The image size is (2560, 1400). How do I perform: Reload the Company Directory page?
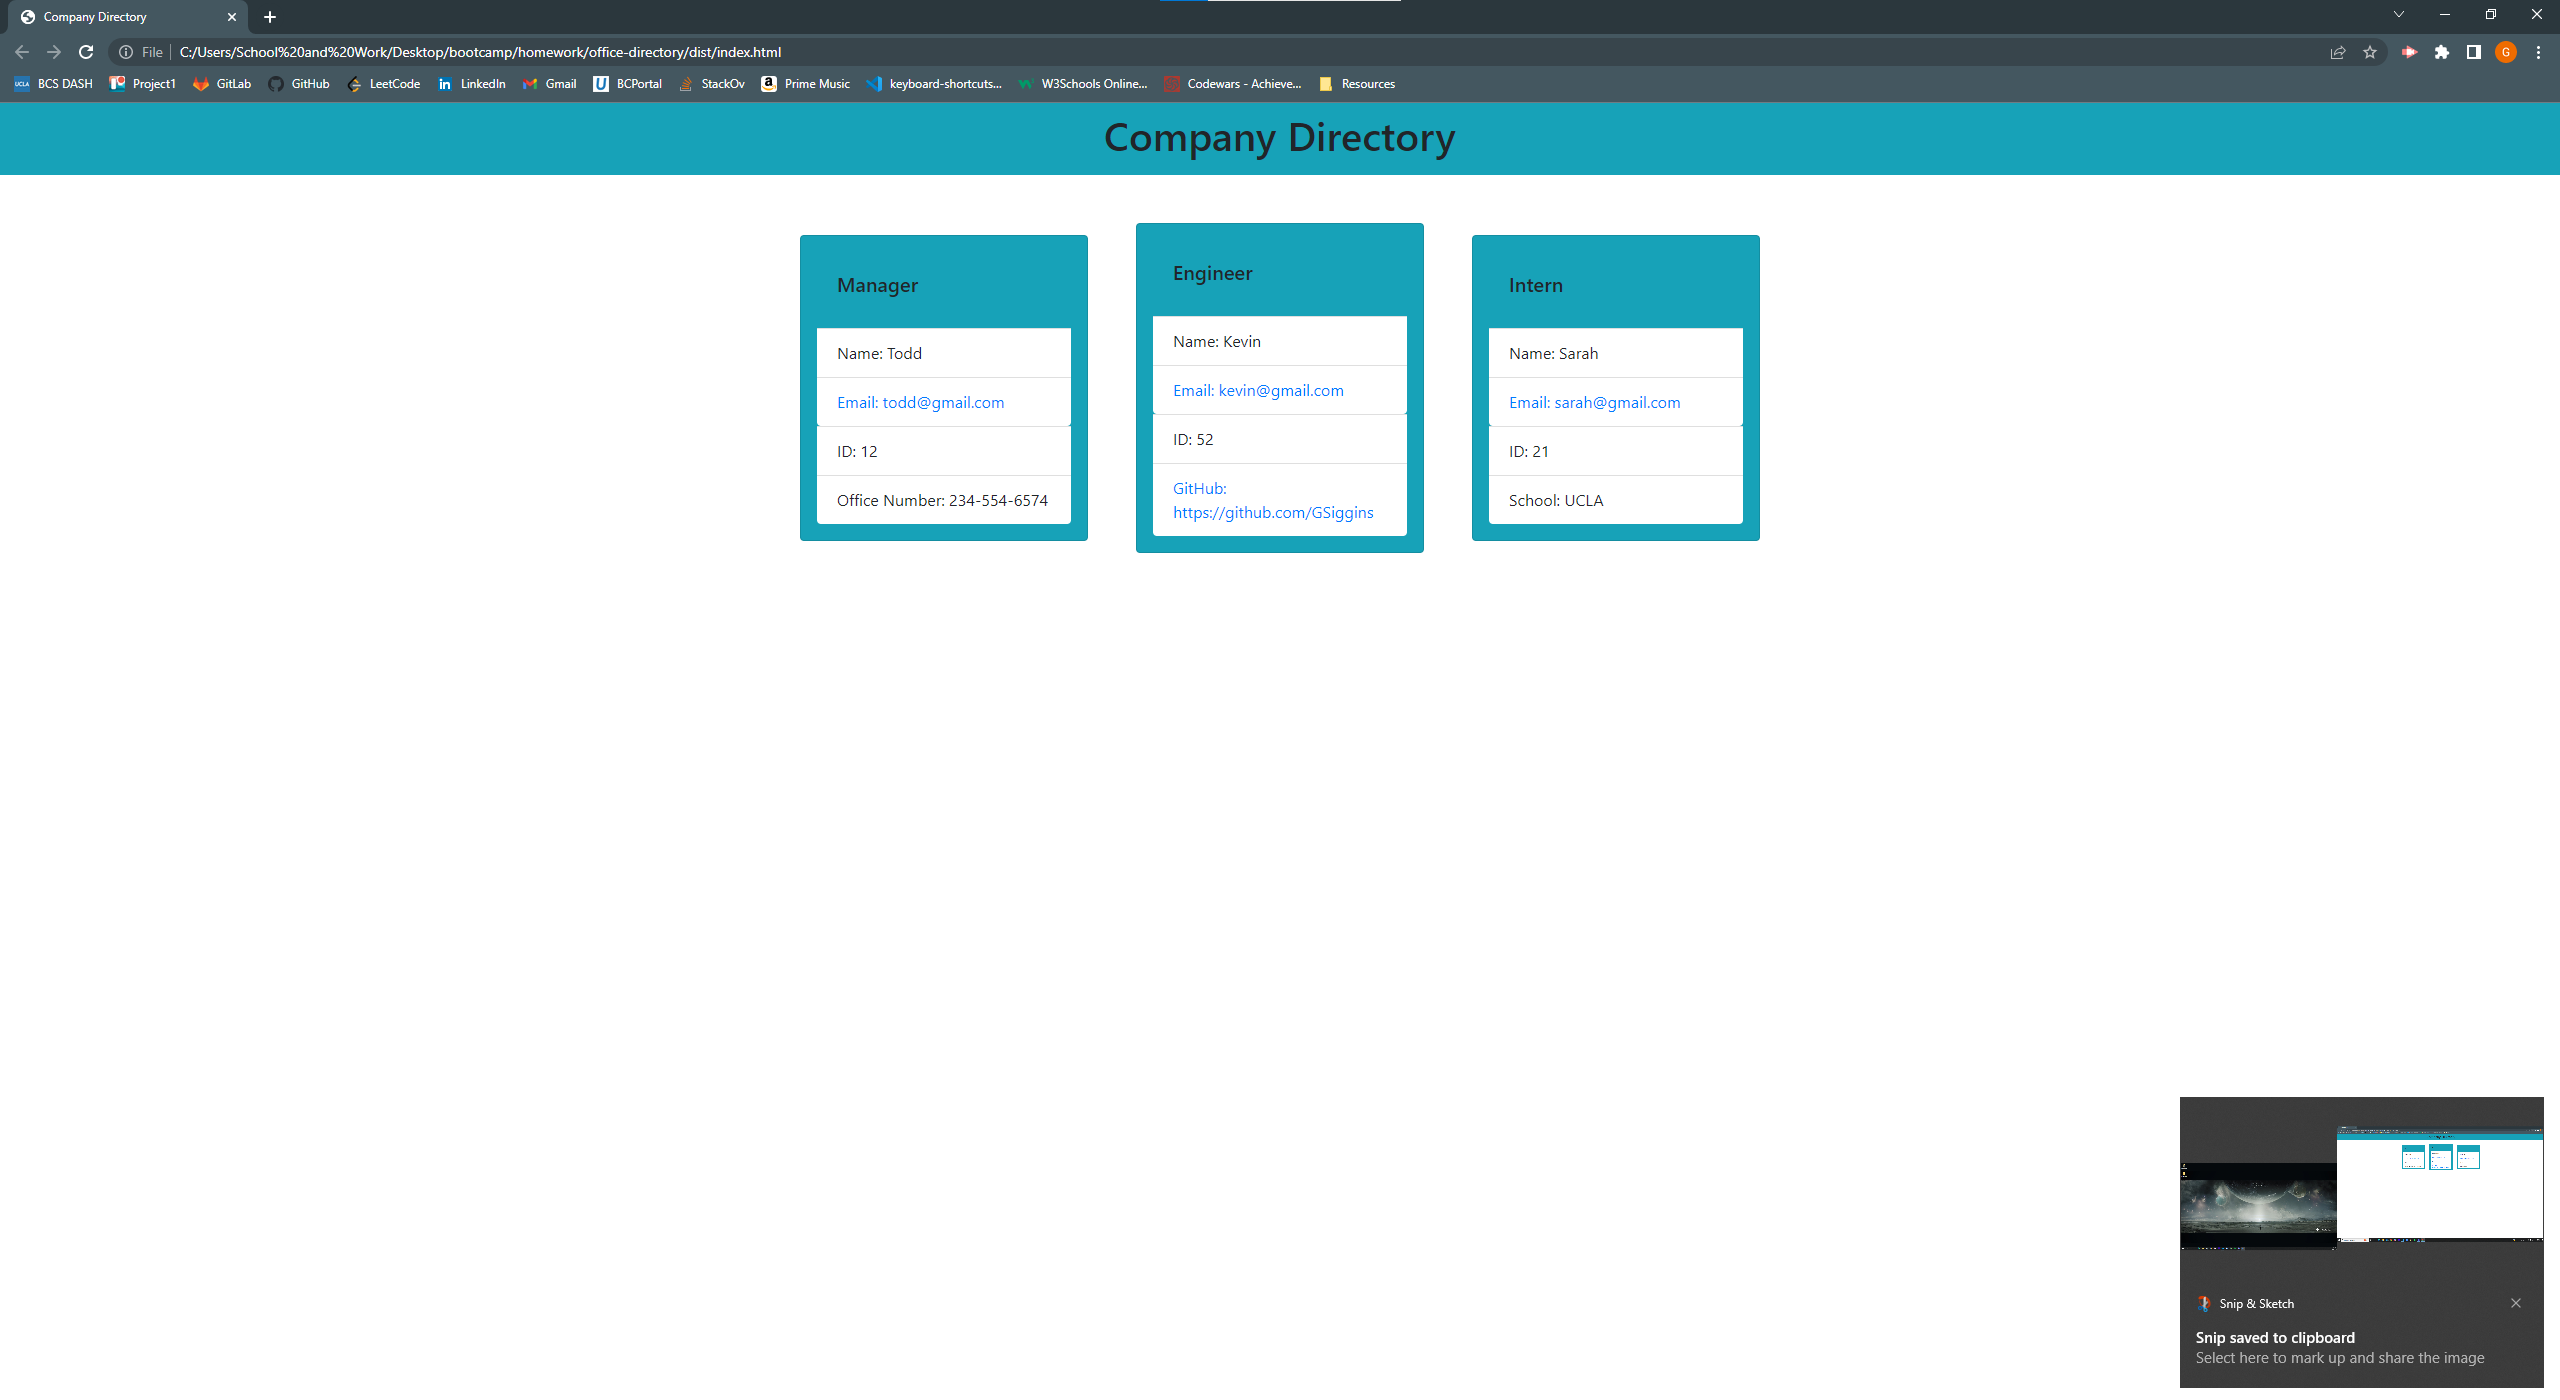coord(86,52)
